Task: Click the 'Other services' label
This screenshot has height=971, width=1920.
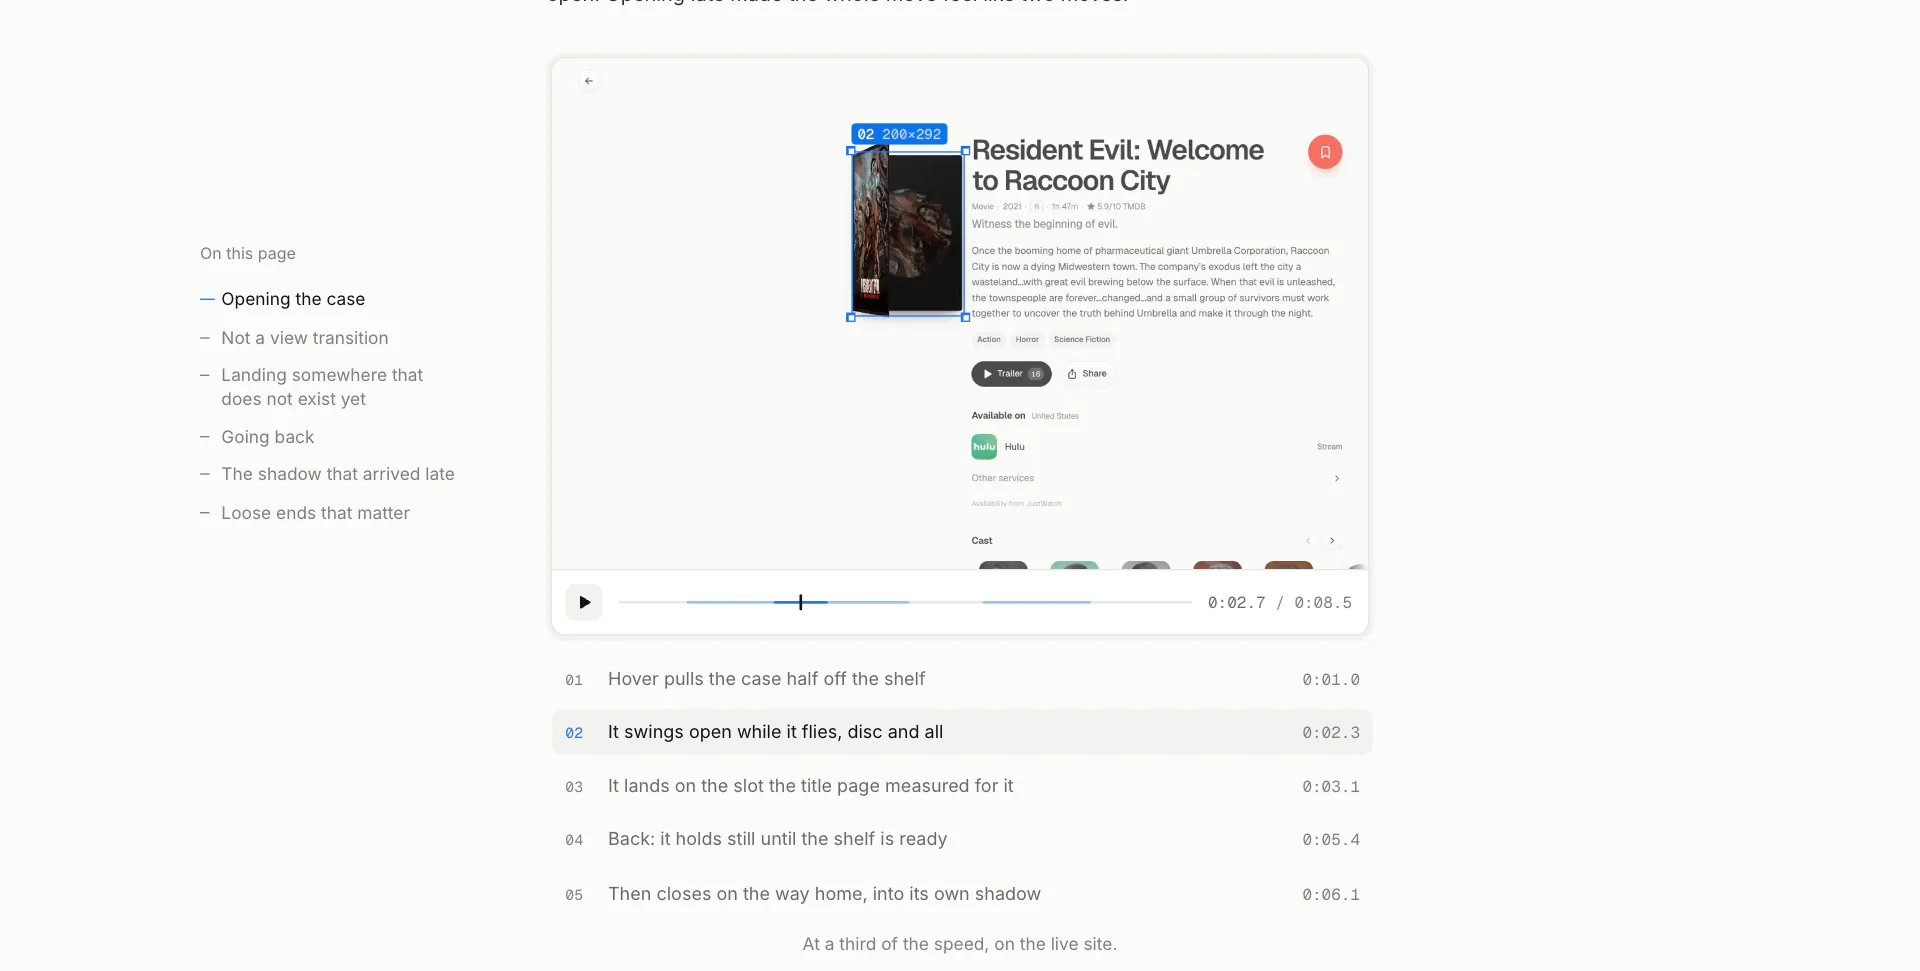Action: [x=1003, y=479]
